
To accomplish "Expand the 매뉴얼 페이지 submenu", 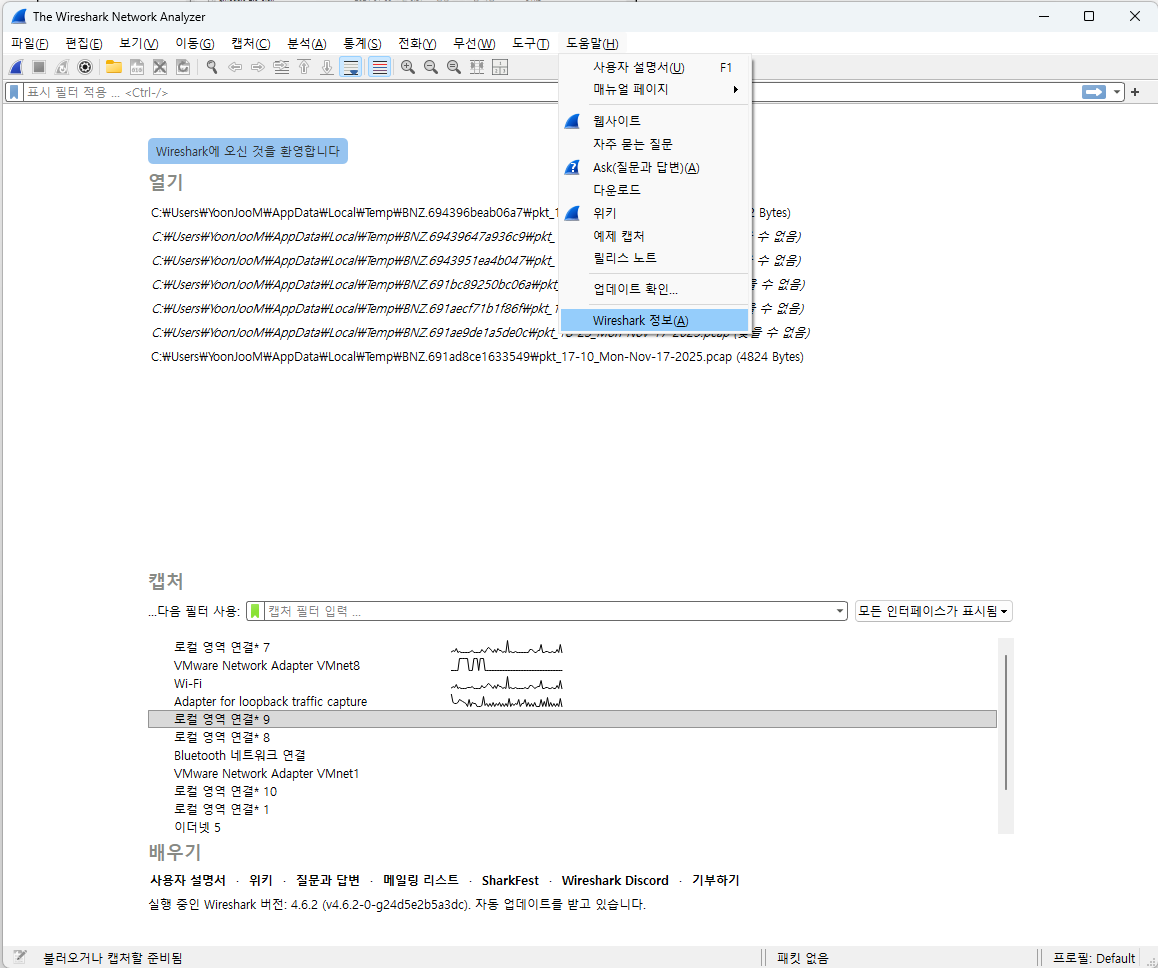I will [x=654, y=89].
